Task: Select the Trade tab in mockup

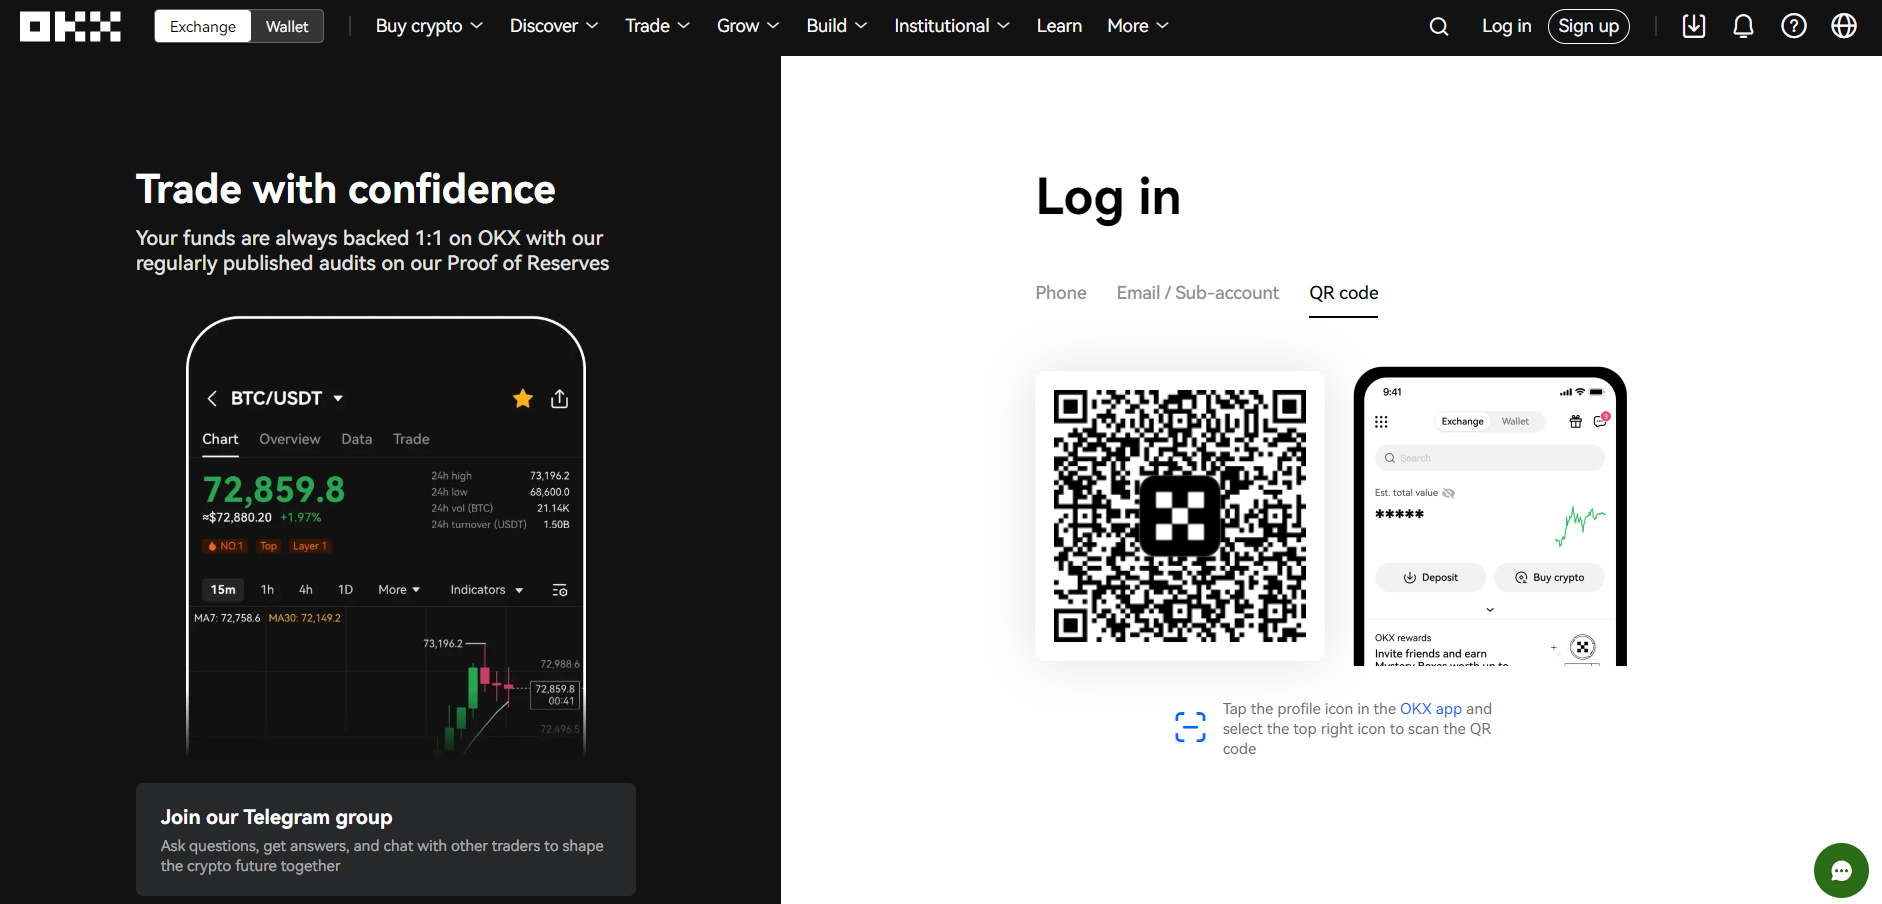Action: tap(411, 439)
